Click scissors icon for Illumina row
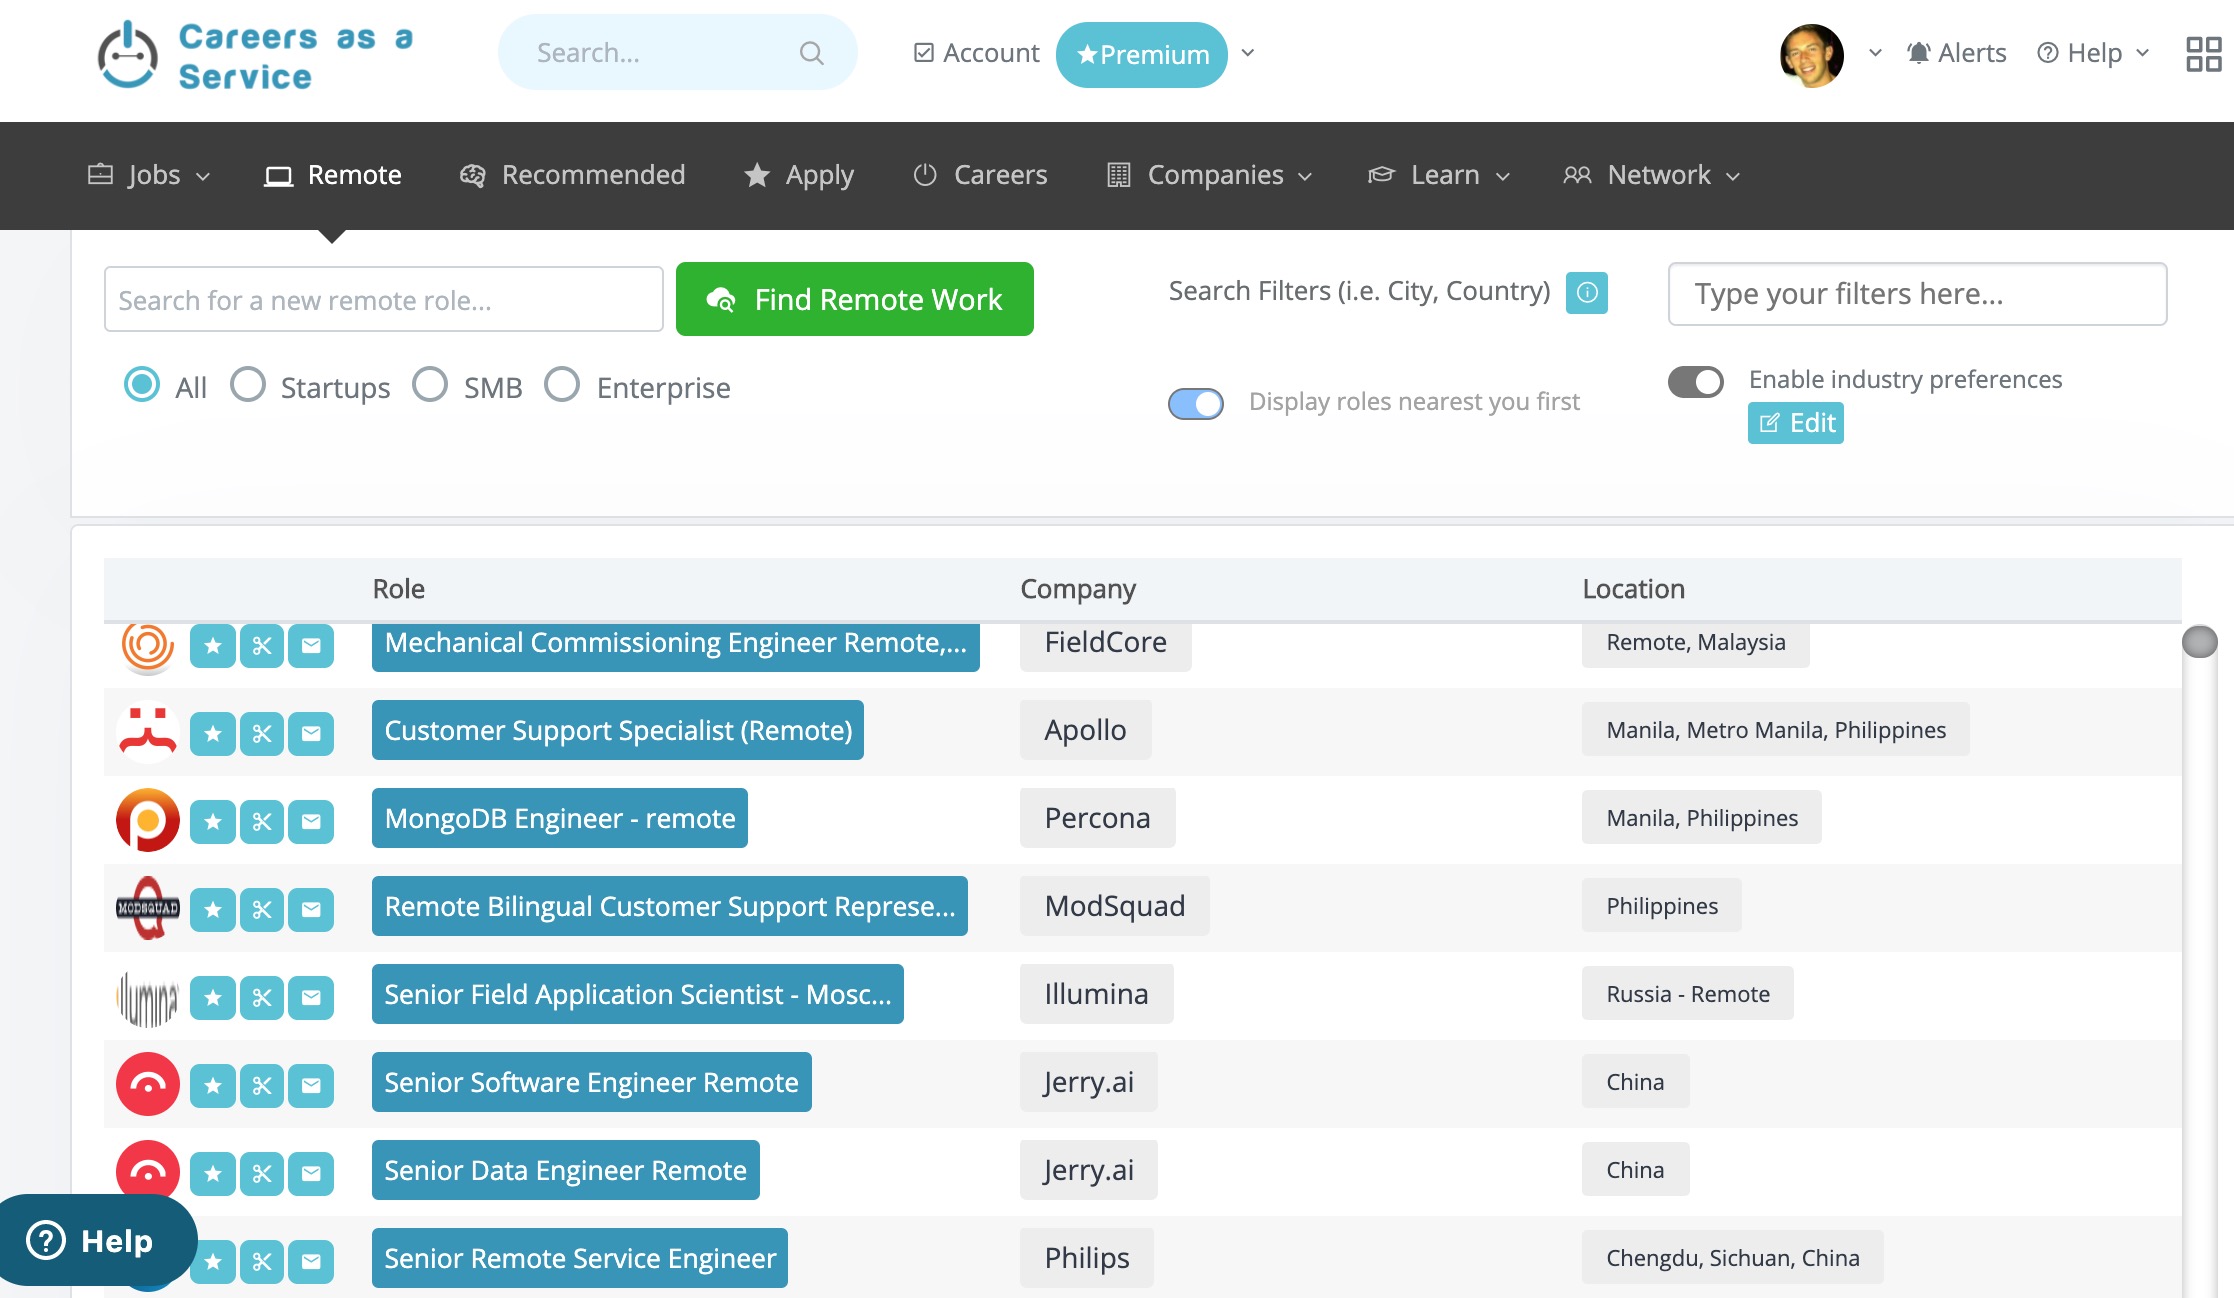 pyautogui.click(x=262, y=998)
